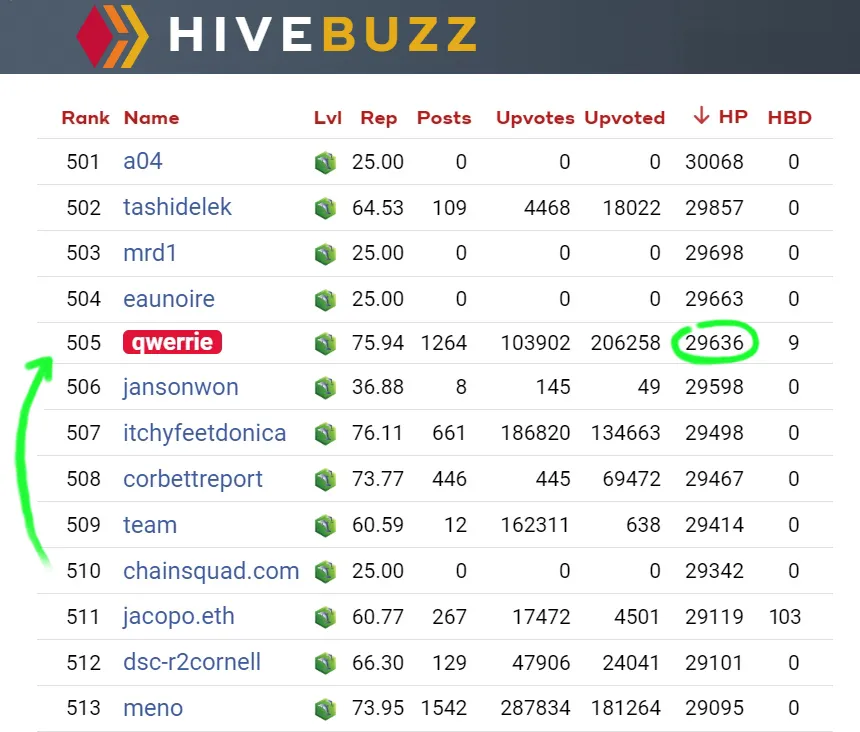Select reputation 36.88 for jansonwon
Viewport: 860px width, 732px height.
tap(378, 387)
